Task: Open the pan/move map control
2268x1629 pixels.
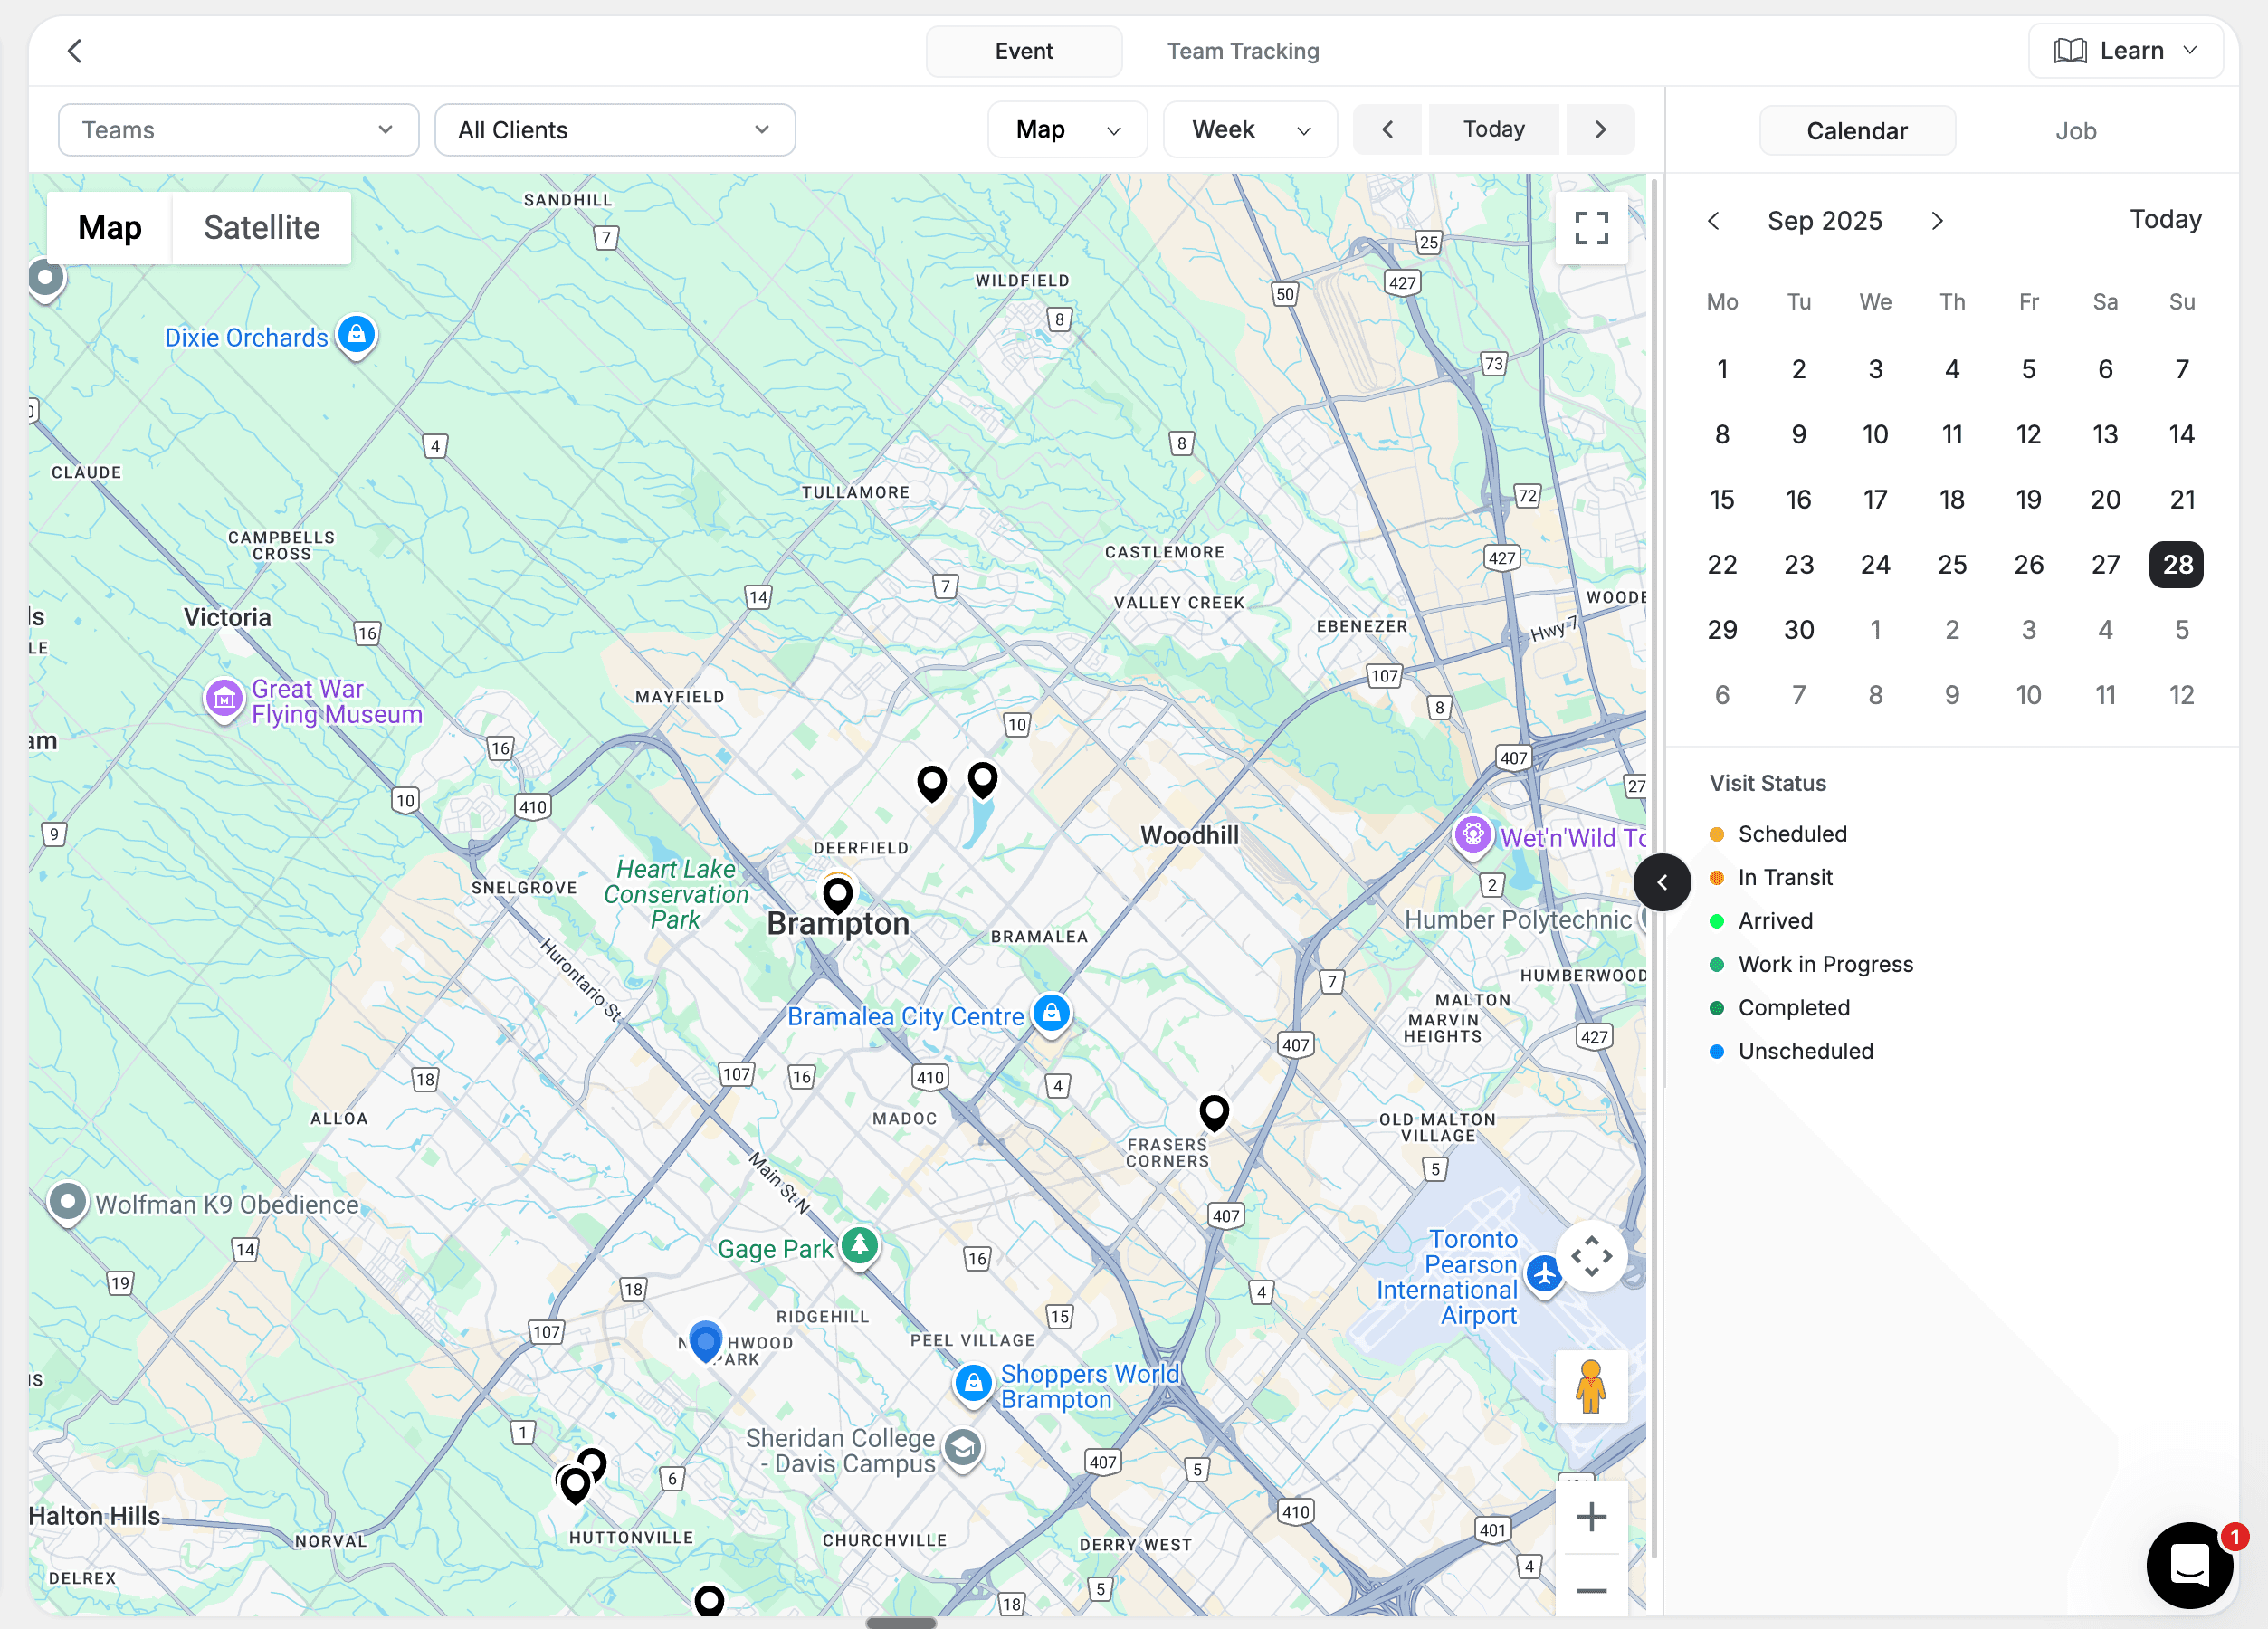Action: (x=1592, y=1257)
